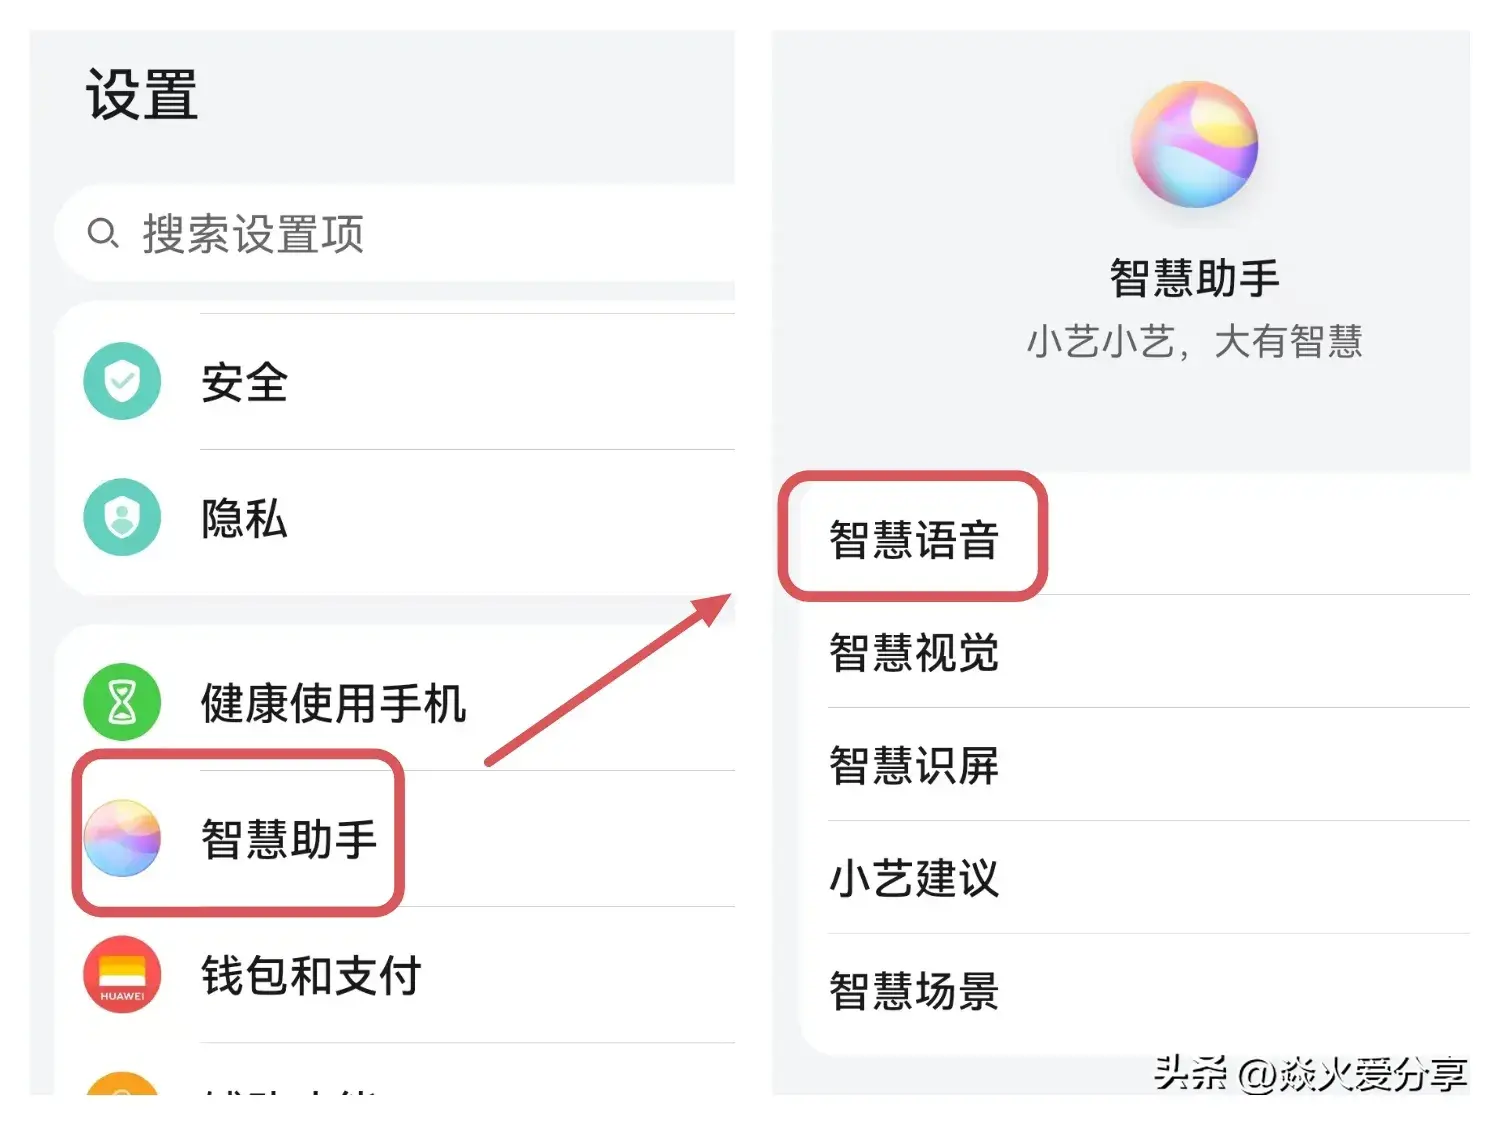Screen dimensions: 1500x1124
Task: Open the 安全 settings entry
Action: click(245, 382)
